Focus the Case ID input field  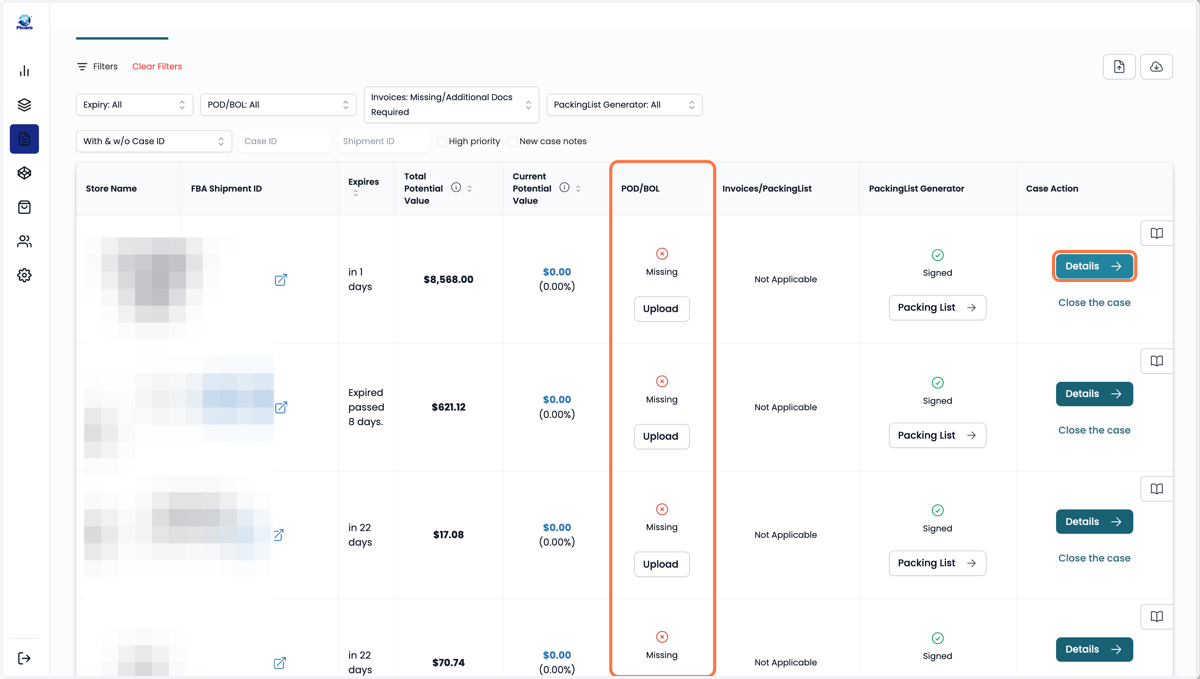(284, 142)
